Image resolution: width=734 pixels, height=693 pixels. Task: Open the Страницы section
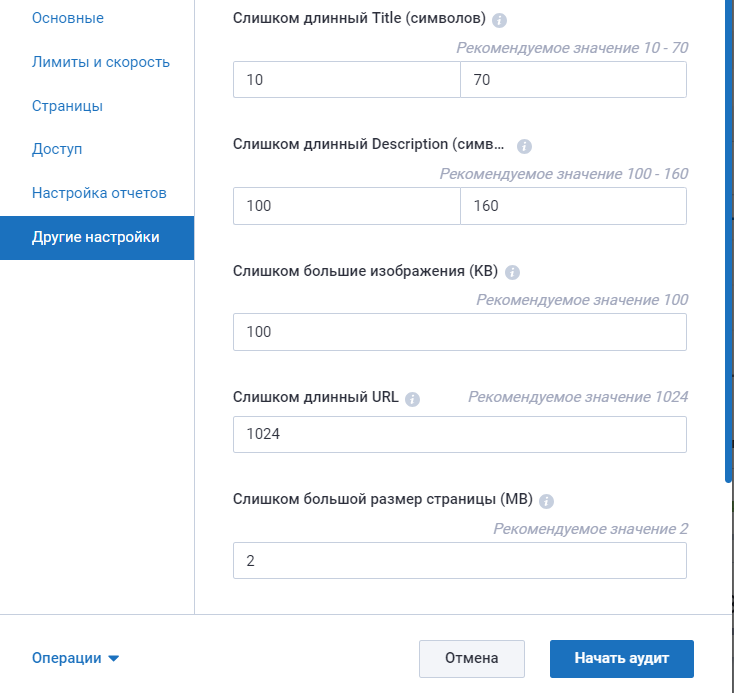tap(67, 106)
